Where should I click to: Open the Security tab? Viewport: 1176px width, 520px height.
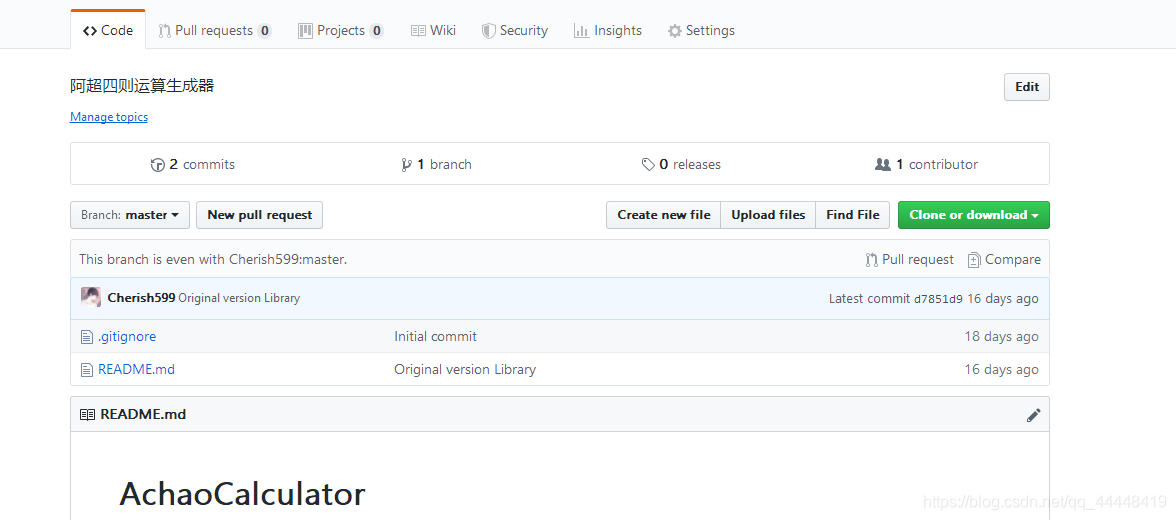pos(514,30)
